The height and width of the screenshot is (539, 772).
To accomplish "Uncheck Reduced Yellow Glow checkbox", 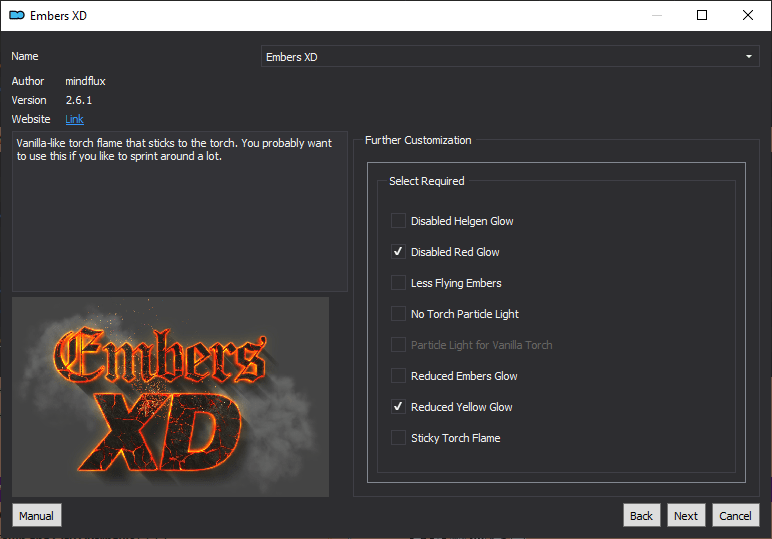I will coord(398,407).
